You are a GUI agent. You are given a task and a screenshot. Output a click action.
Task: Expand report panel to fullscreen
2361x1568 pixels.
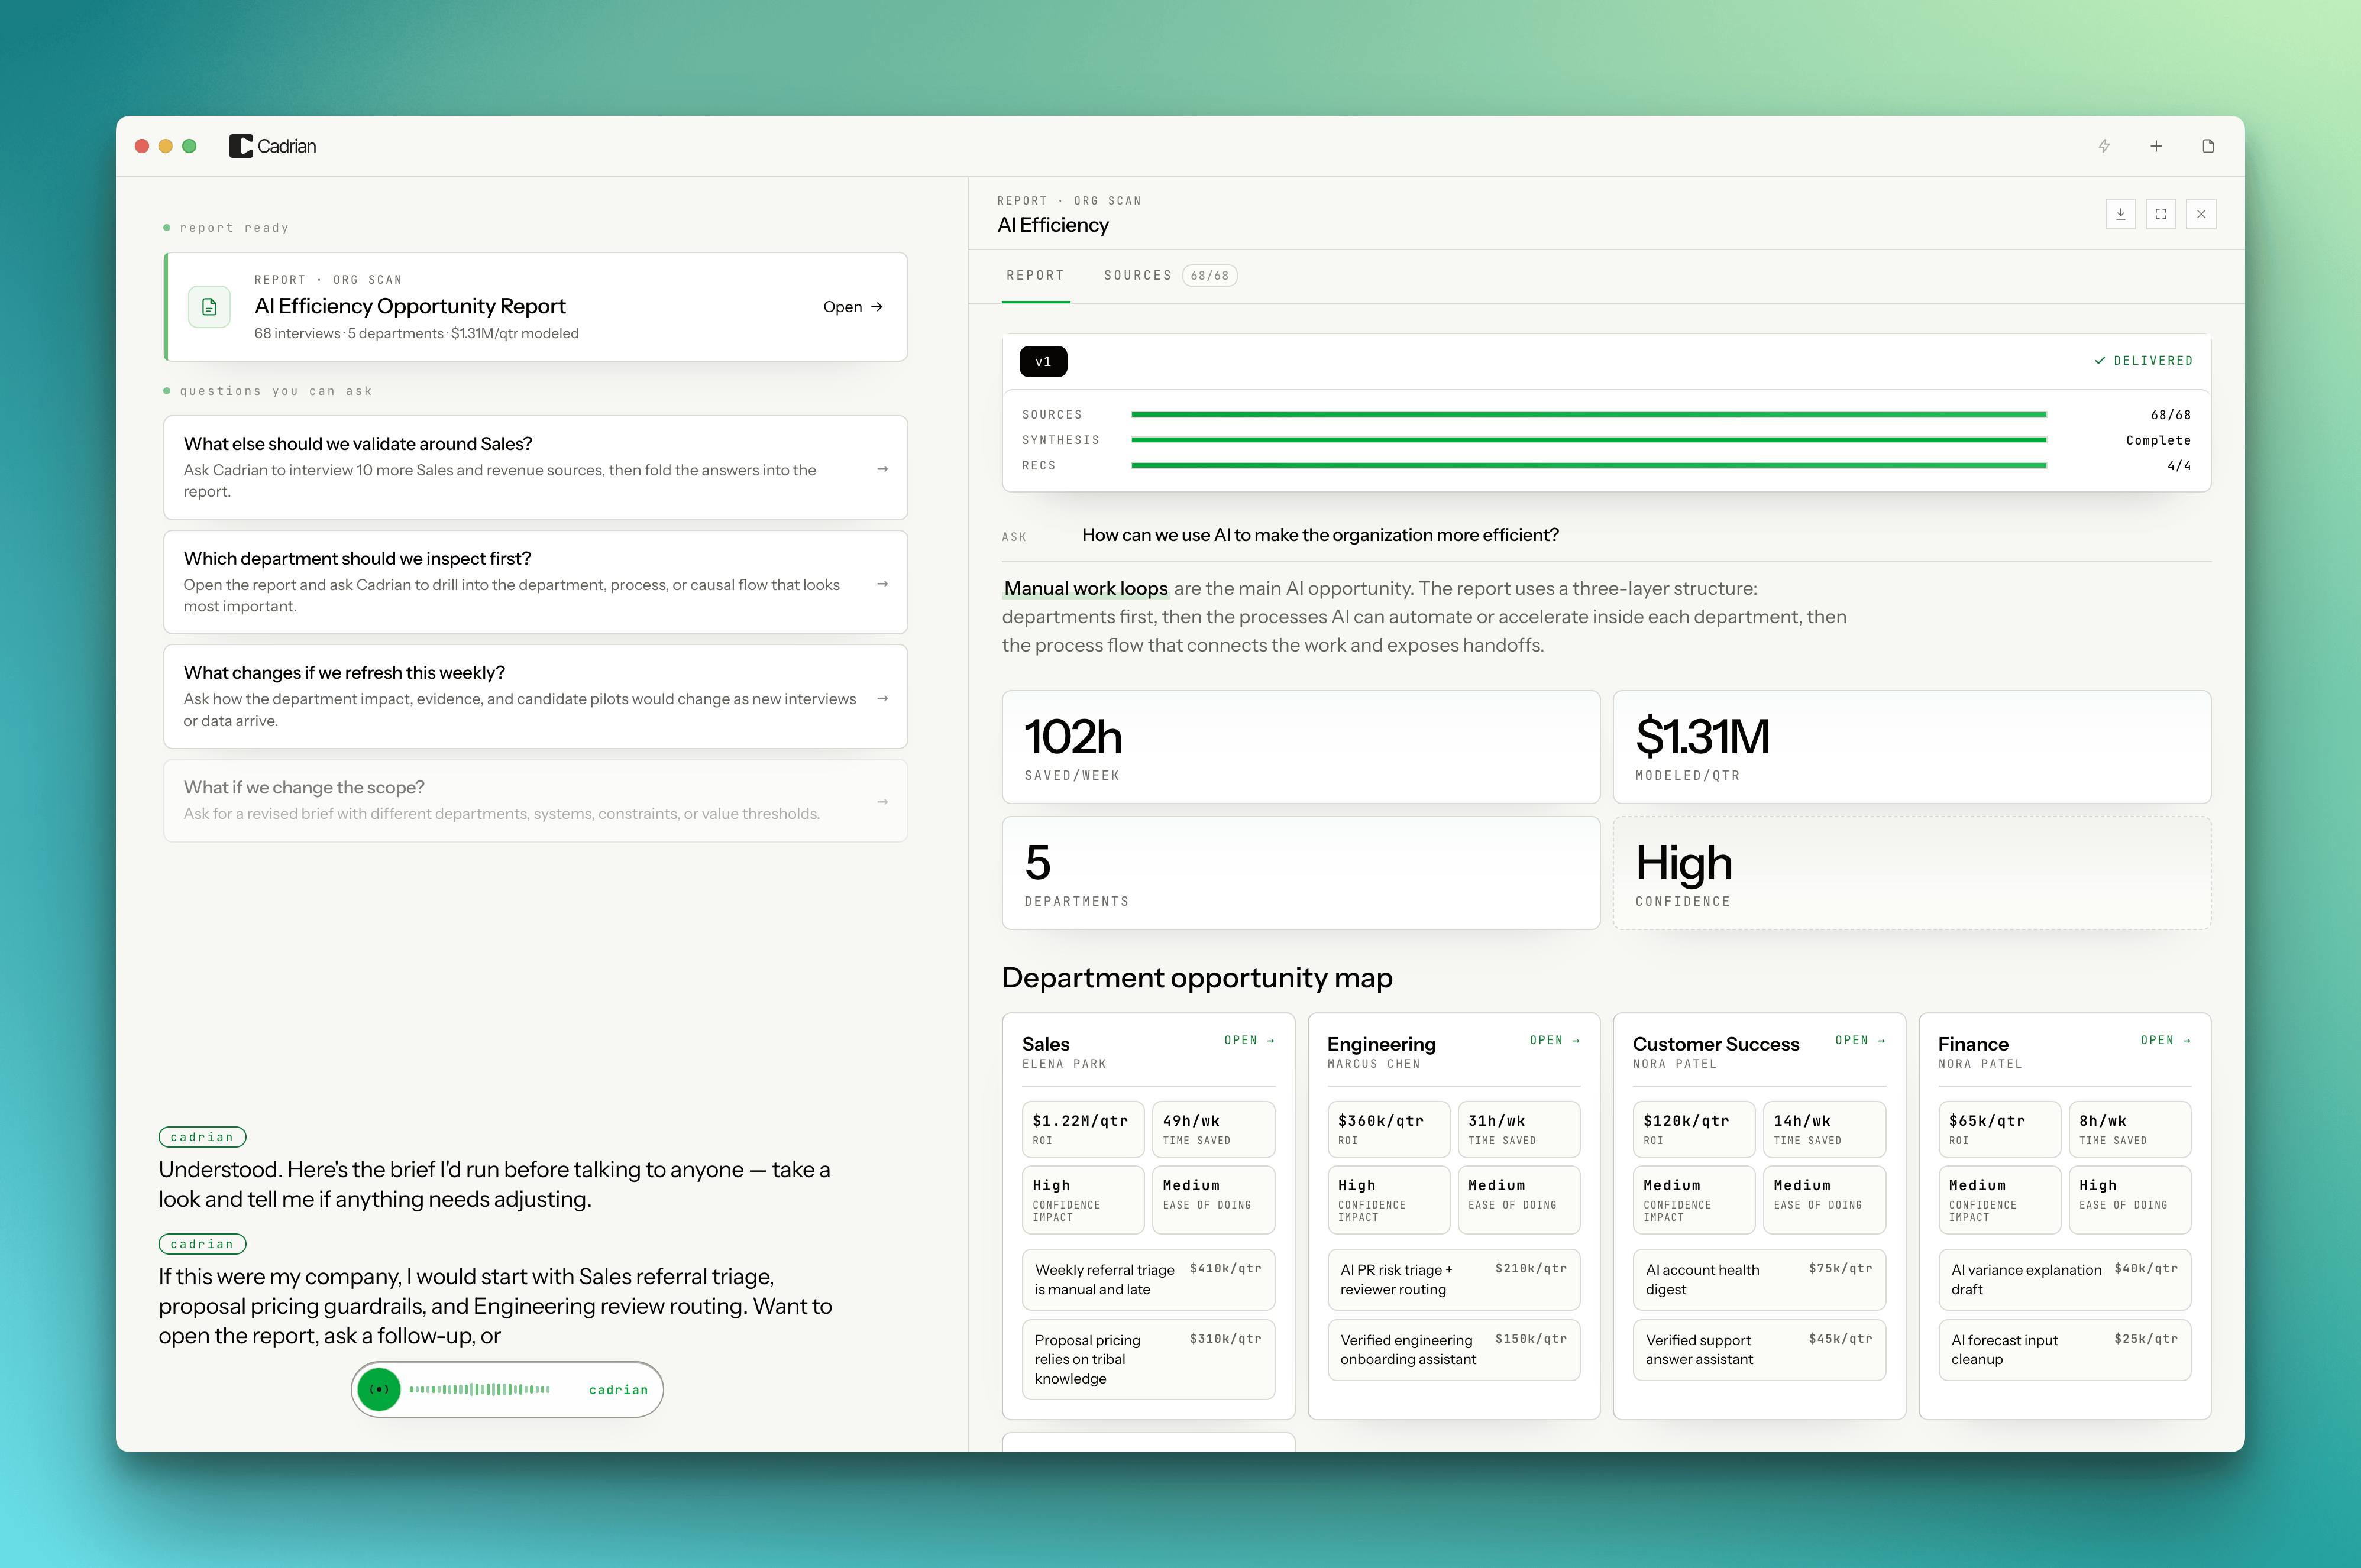(2161, 214)
